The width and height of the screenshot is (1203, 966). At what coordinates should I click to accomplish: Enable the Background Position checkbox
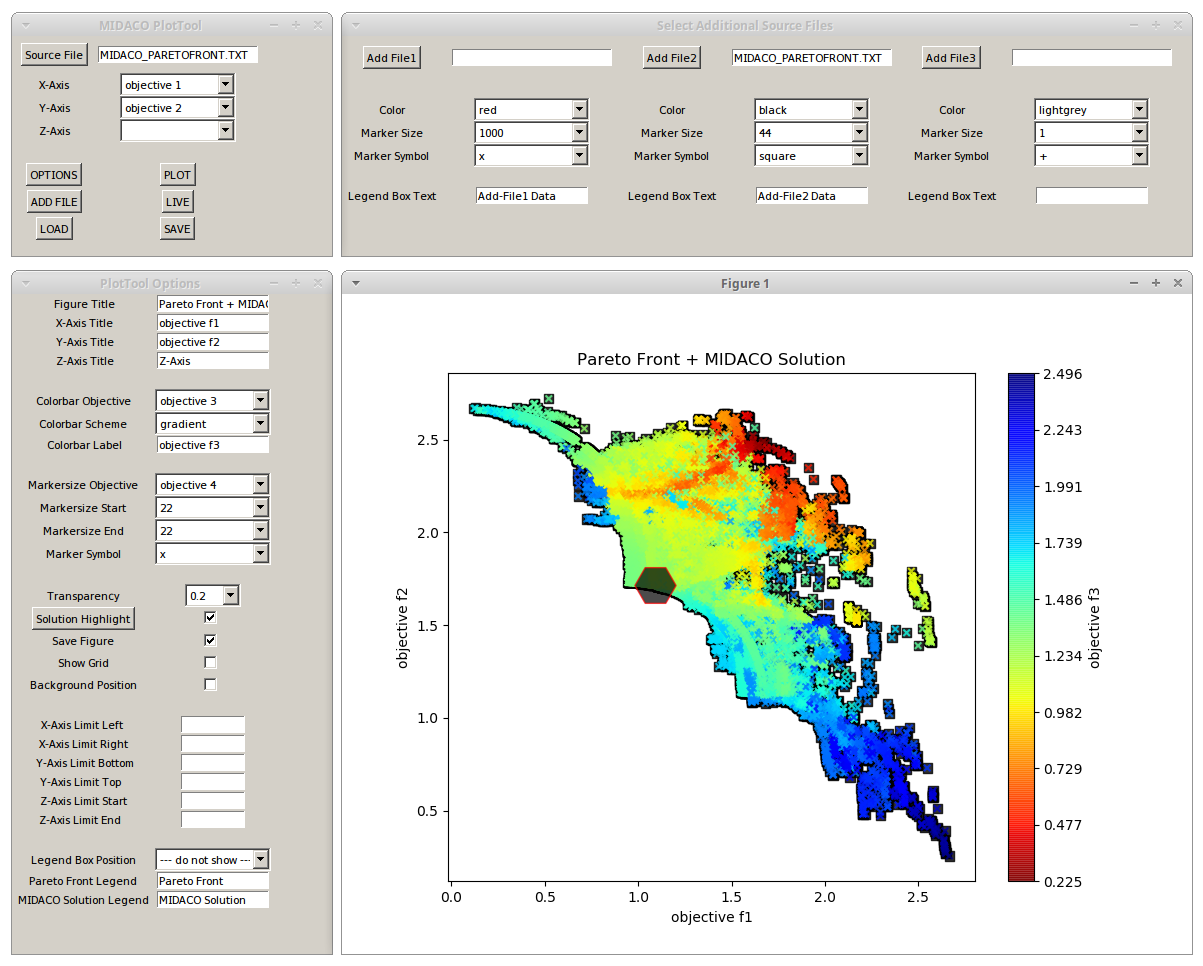tap(210, 684)
